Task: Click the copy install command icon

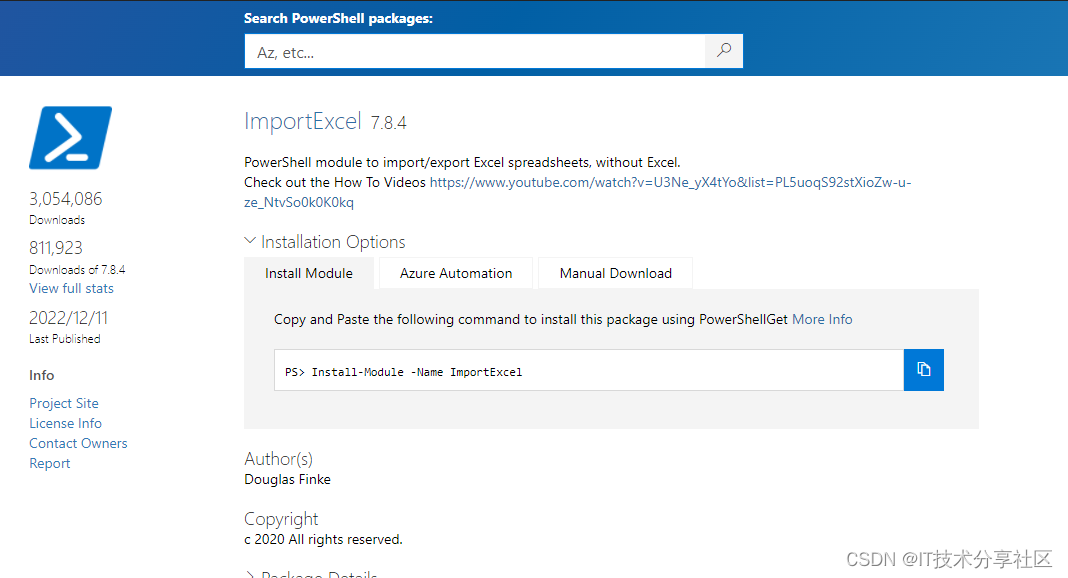Action: (923, 370)
